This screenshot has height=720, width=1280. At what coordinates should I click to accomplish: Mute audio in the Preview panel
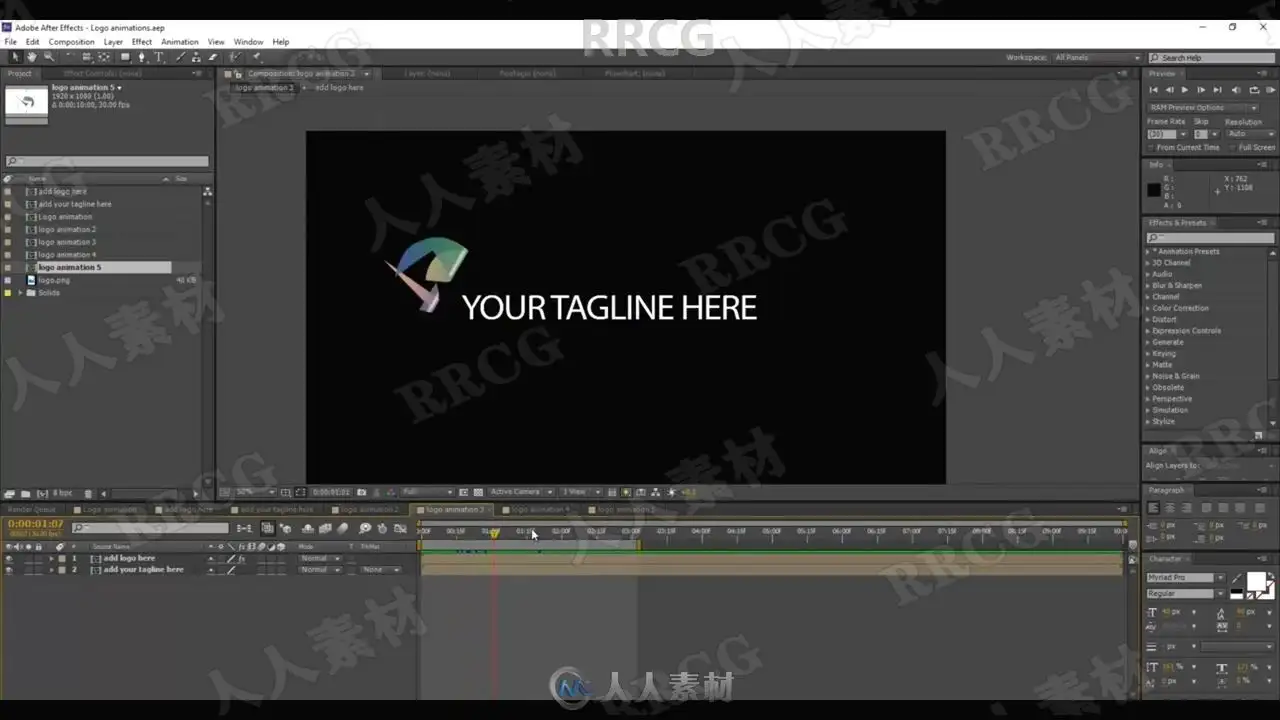(x=1236, y=90)
